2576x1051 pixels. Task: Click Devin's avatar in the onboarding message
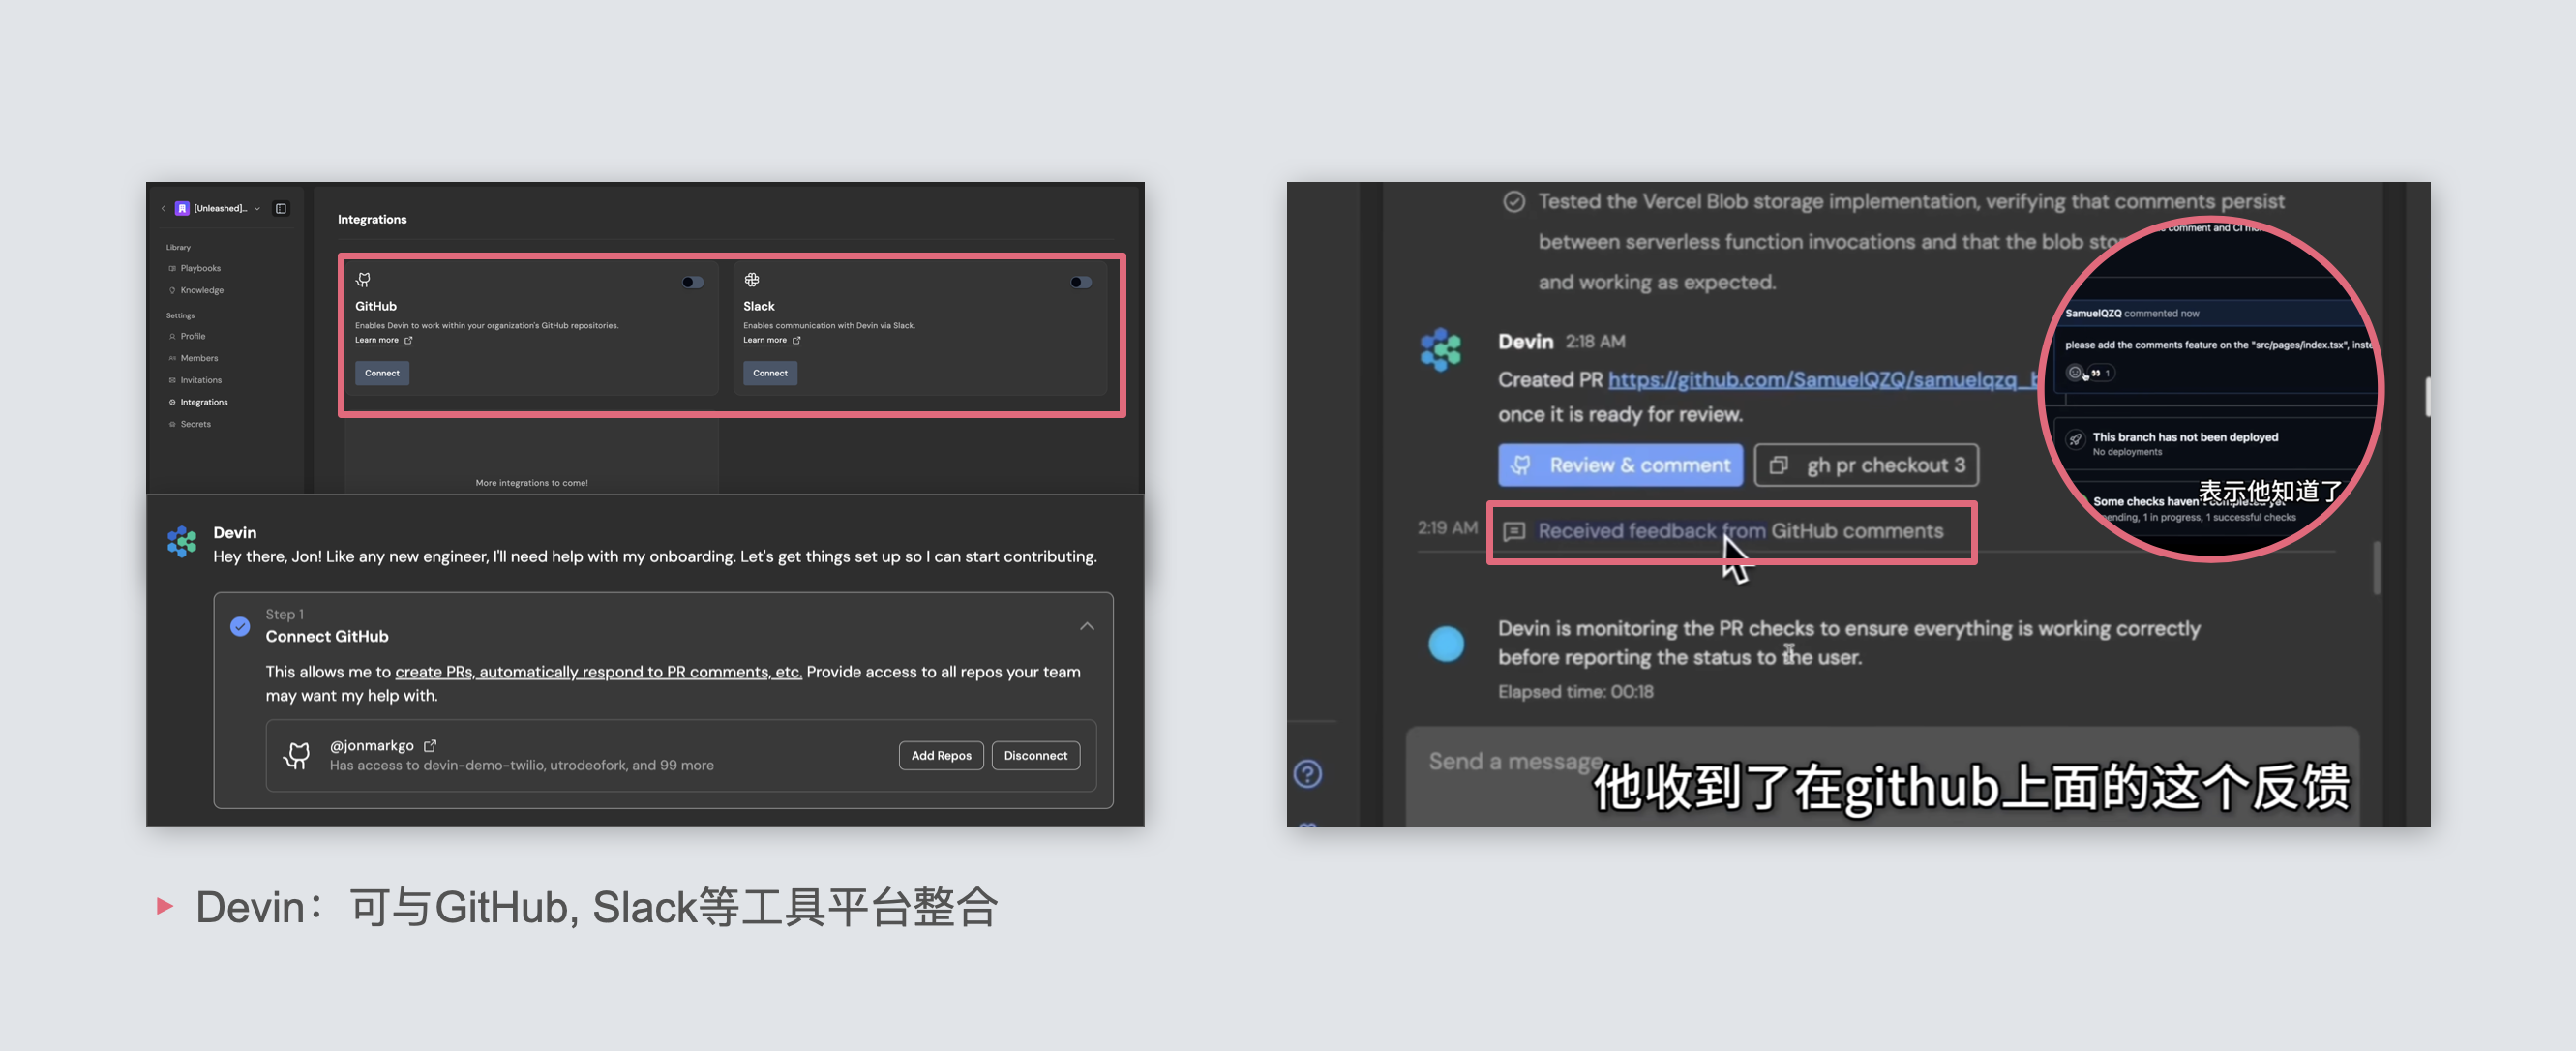[x=182, y=541]
